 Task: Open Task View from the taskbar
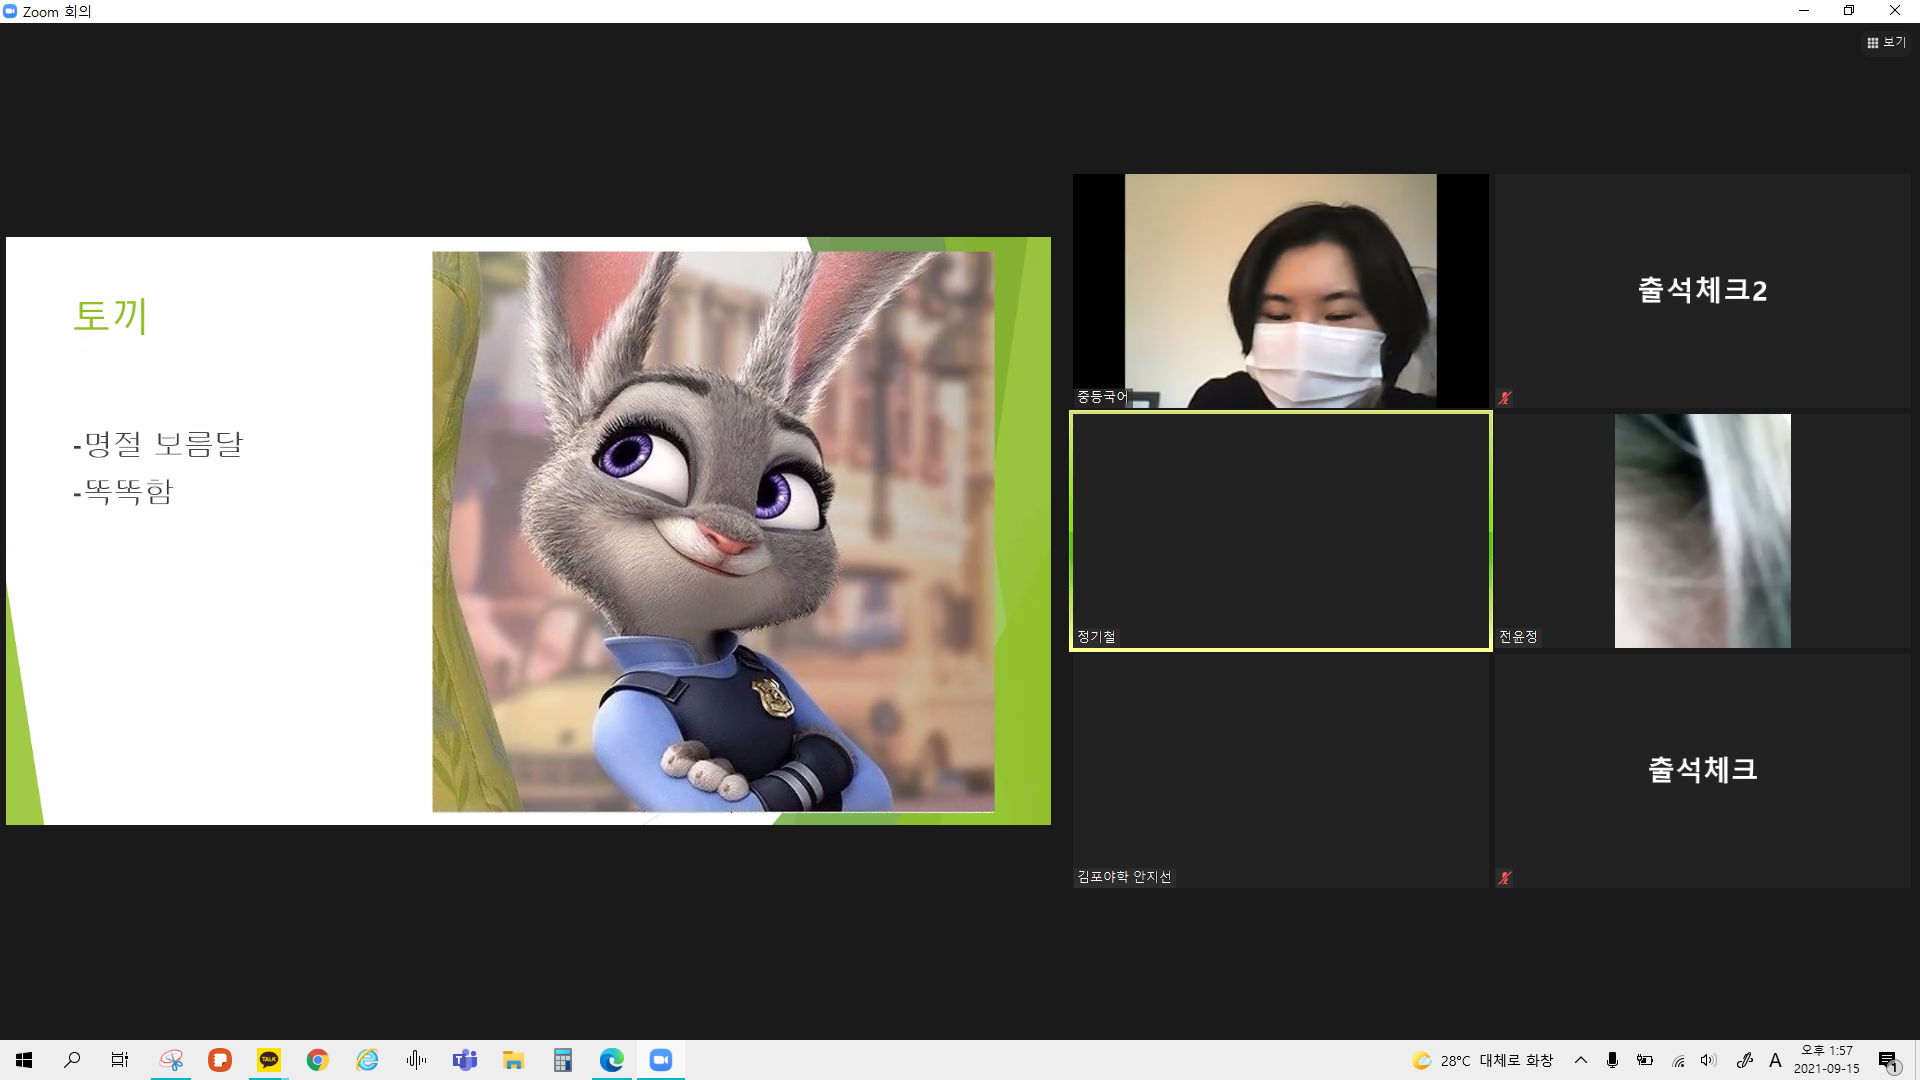coord(120,1060)
